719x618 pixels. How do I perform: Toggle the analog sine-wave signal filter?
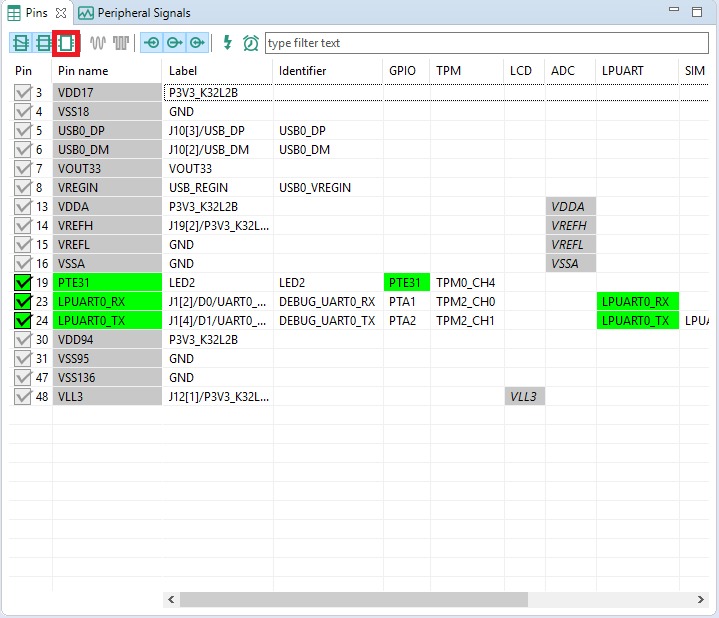click(98, 43)
